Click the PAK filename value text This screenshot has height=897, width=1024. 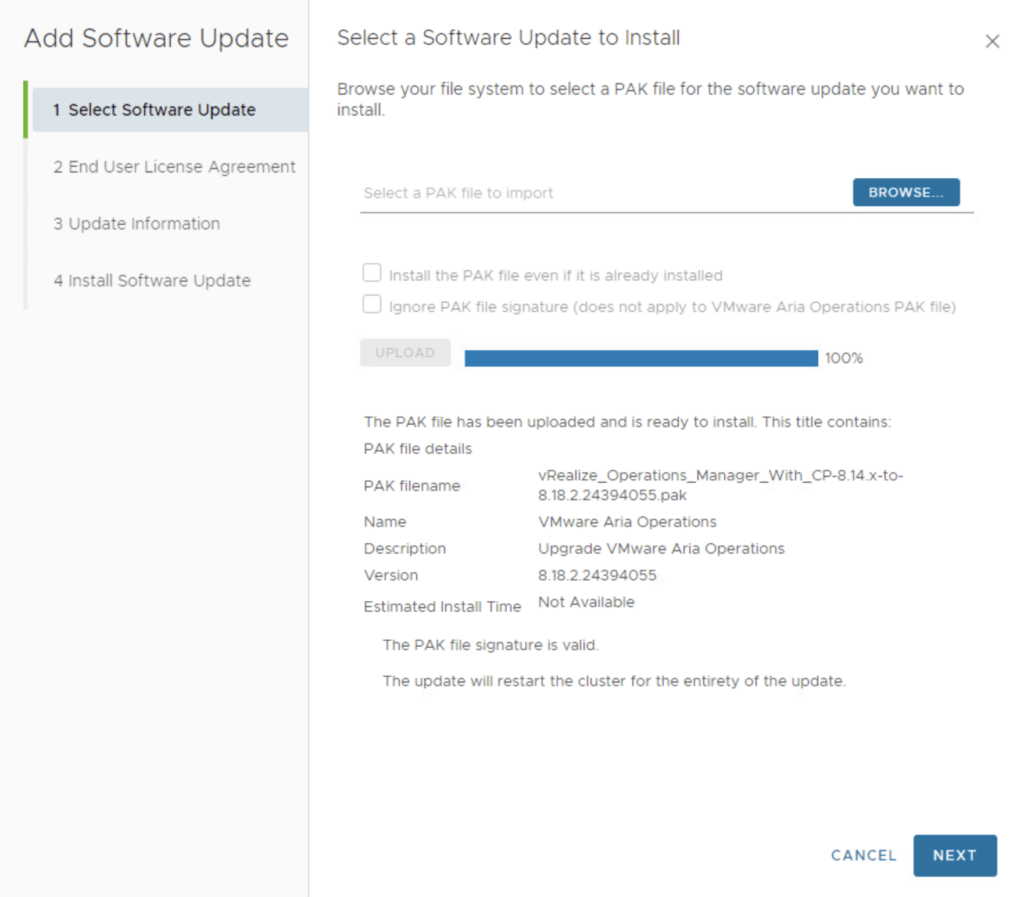[720, 485]
